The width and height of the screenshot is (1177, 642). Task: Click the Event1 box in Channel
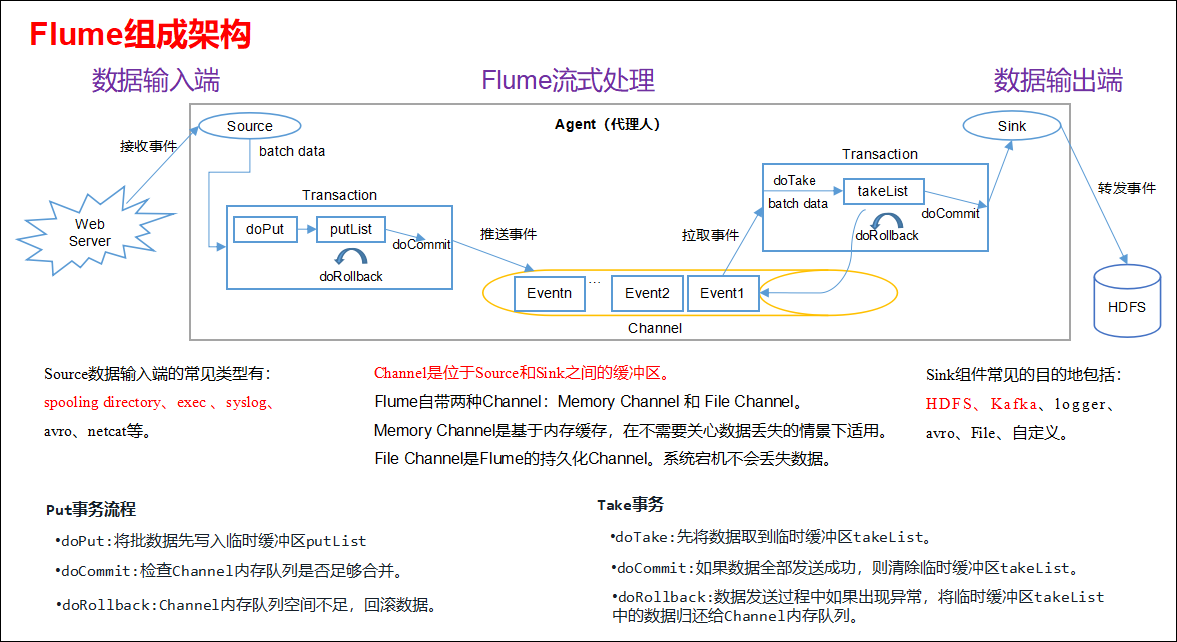(722, 293)
